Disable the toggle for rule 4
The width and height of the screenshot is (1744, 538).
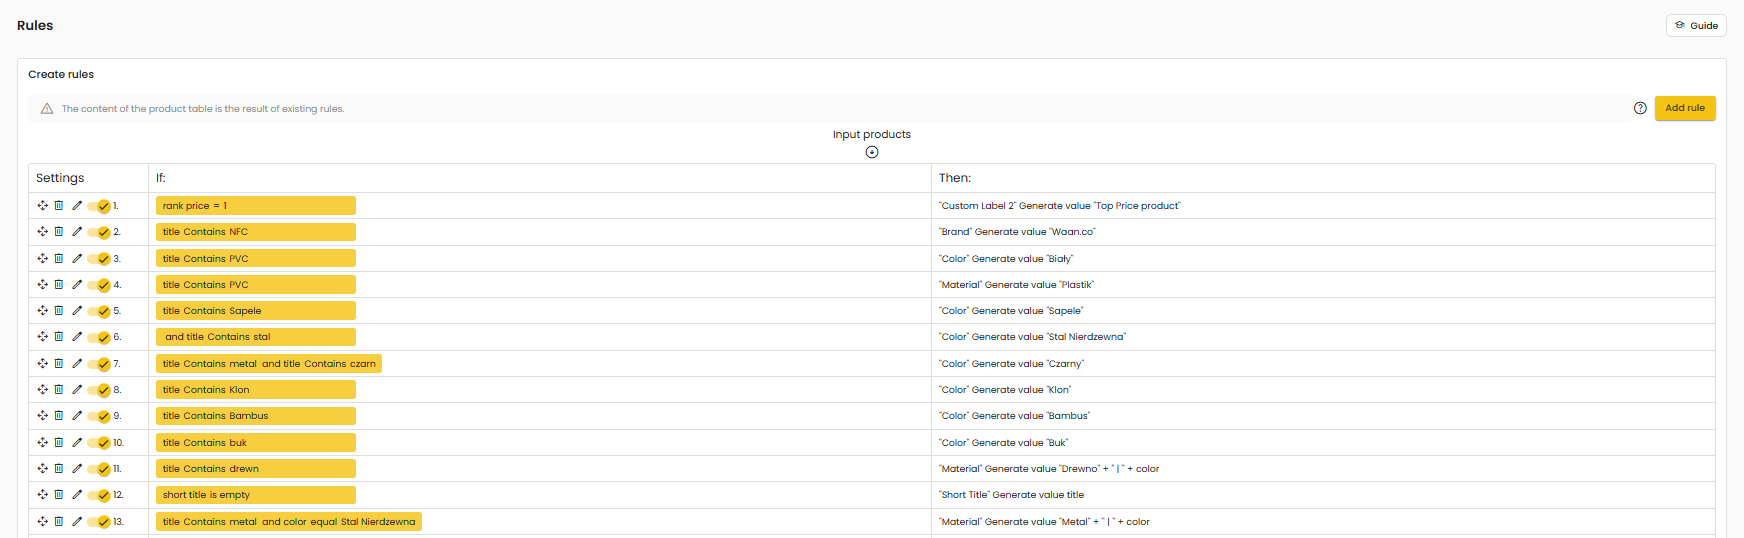(x=99, y=285)
